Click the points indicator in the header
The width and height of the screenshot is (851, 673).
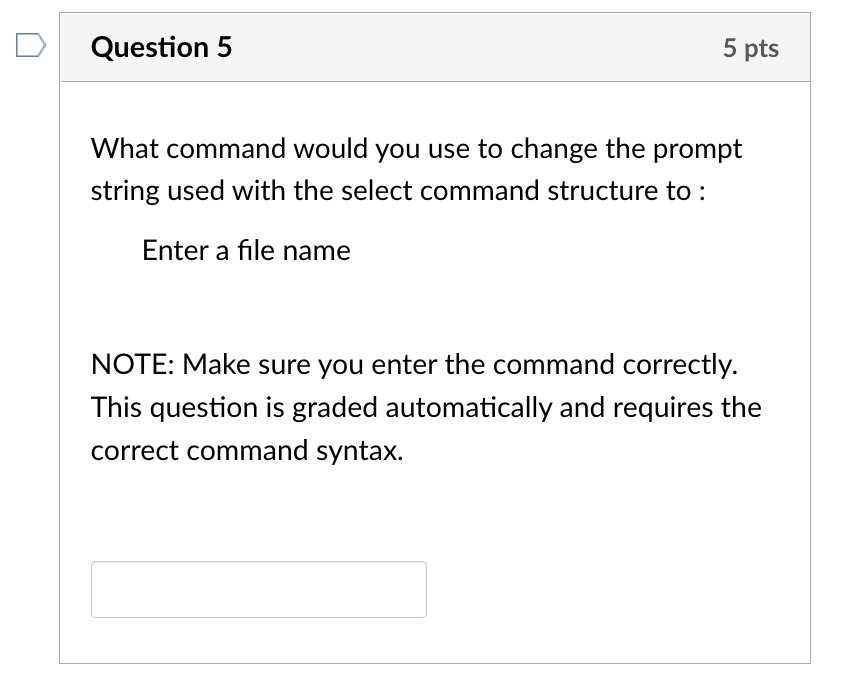pyautogui.click(x=751, y=48)
